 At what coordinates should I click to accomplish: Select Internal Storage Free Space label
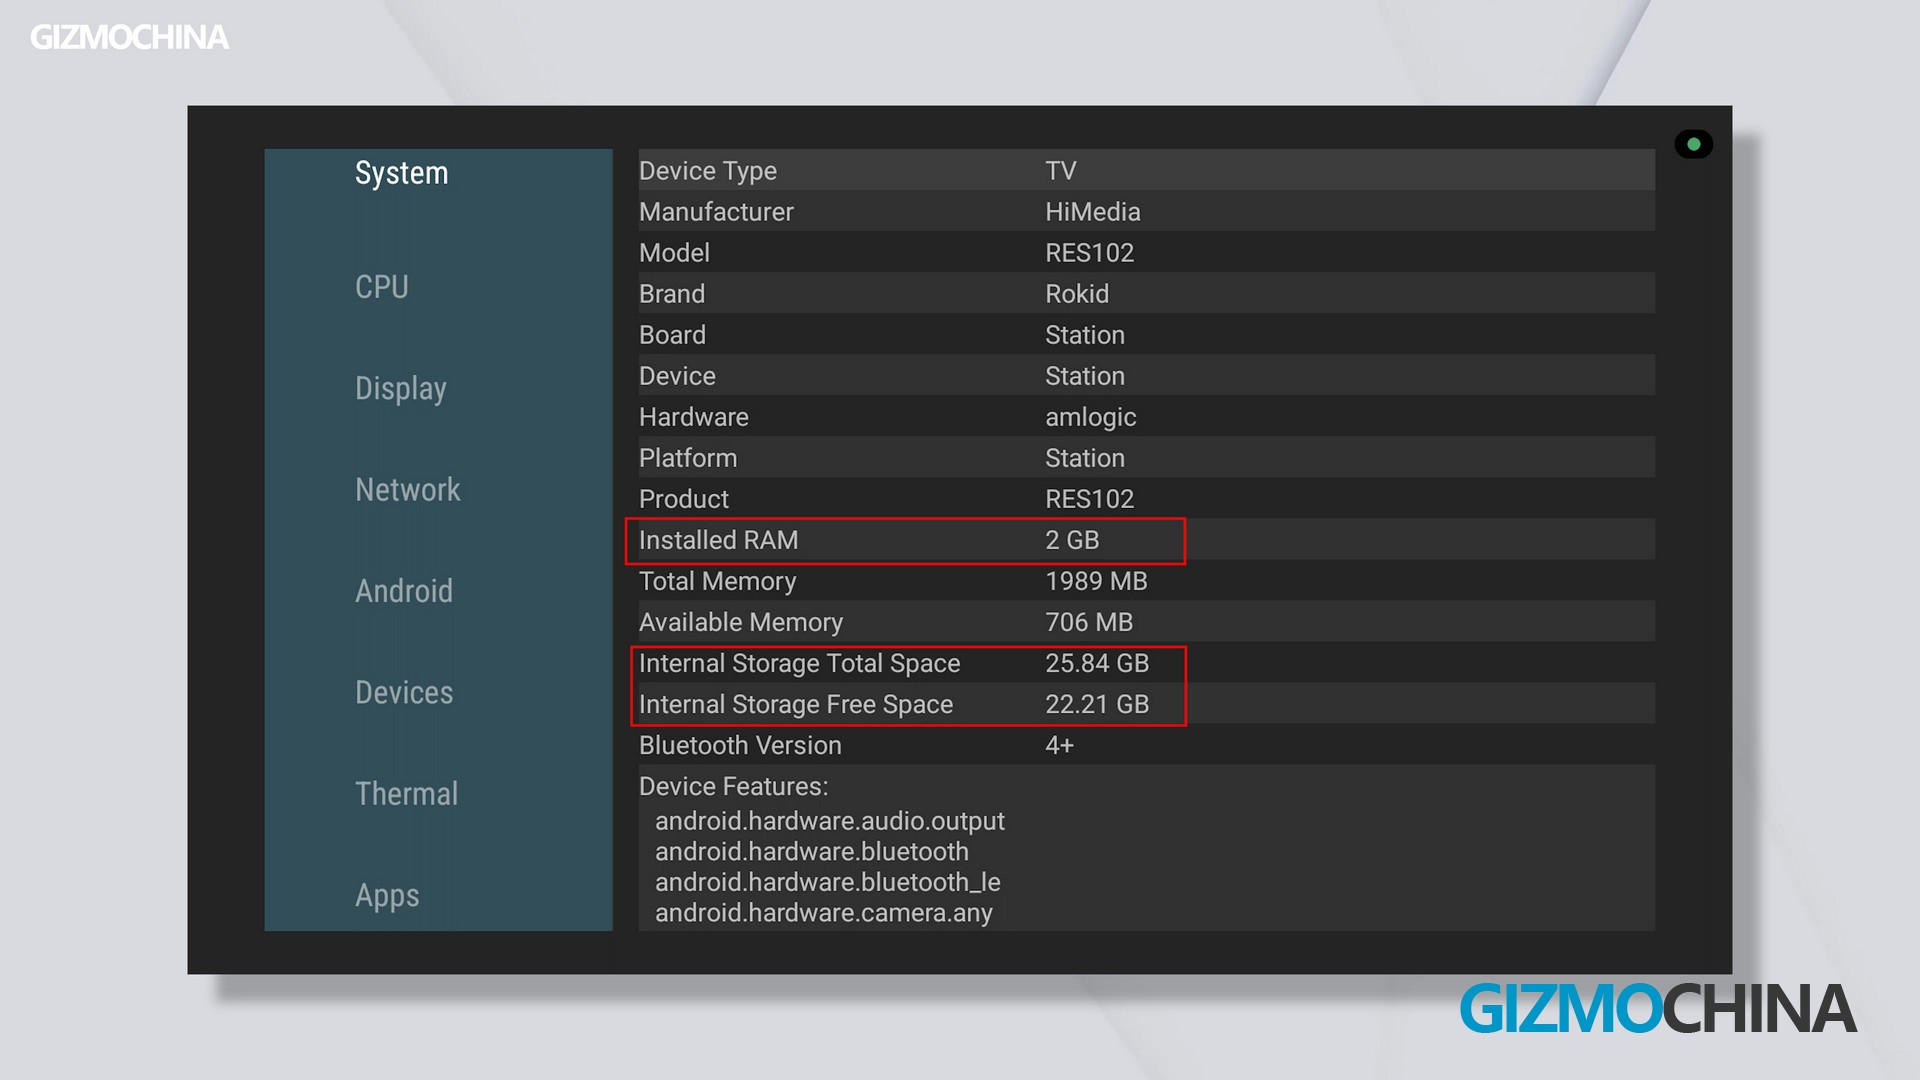pyautogui.click(x=796, y=704)
